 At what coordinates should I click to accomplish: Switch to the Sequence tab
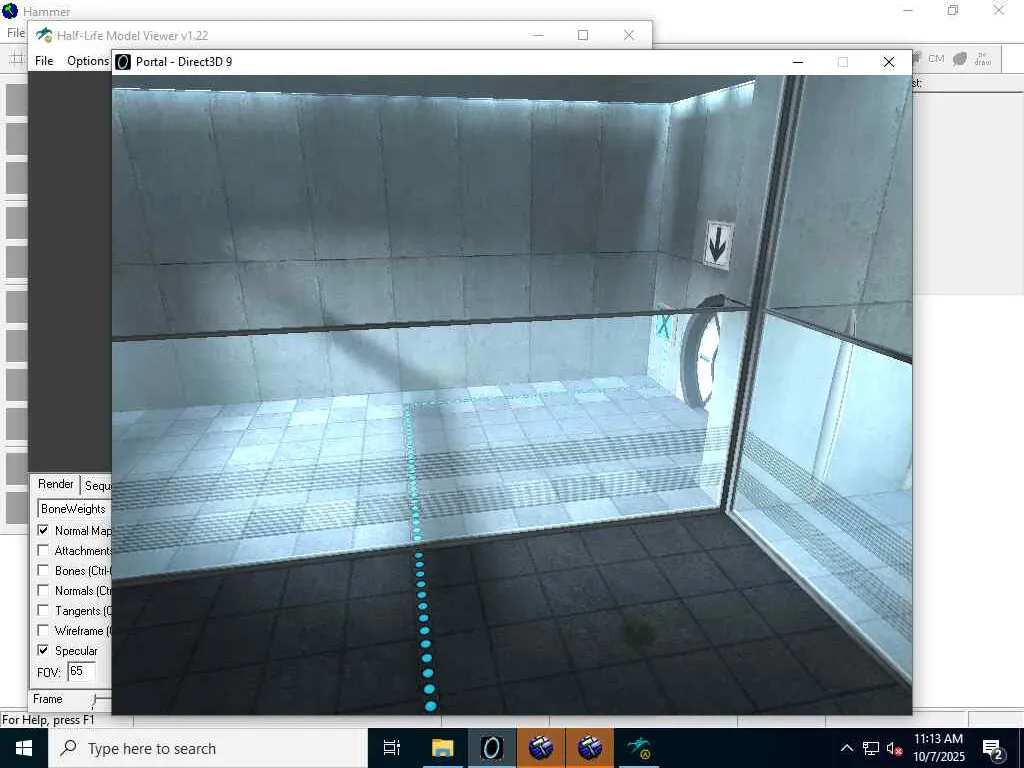(x=97, y=486)
